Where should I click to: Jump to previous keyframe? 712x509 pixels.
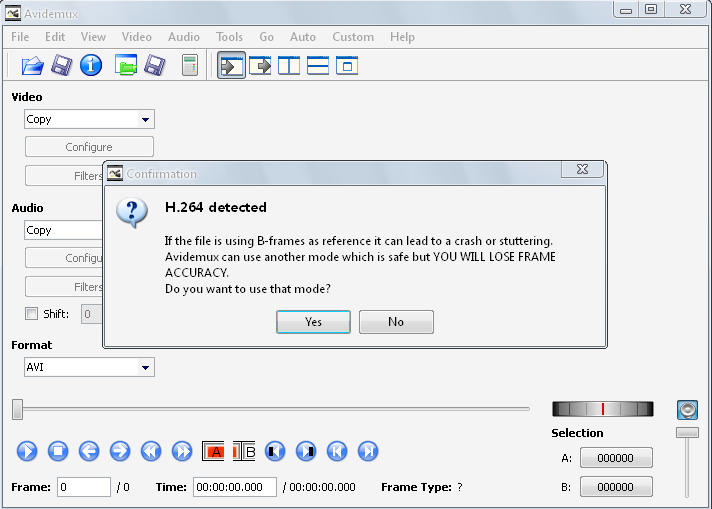[151, 451]
